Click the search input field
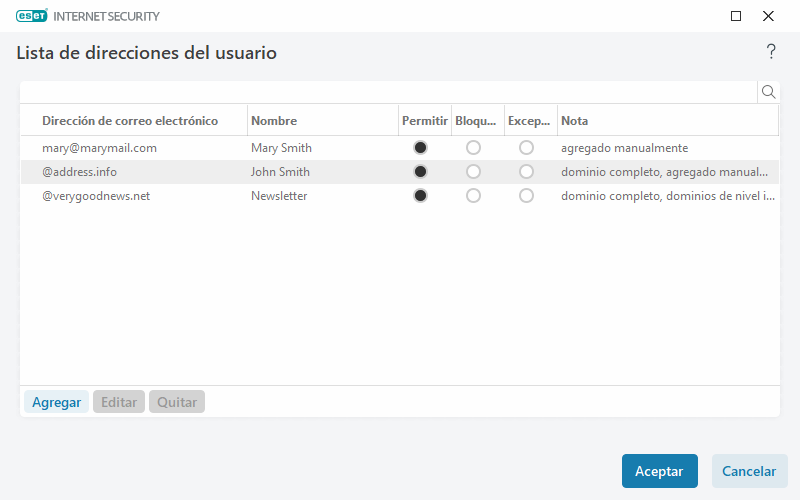 388,92
